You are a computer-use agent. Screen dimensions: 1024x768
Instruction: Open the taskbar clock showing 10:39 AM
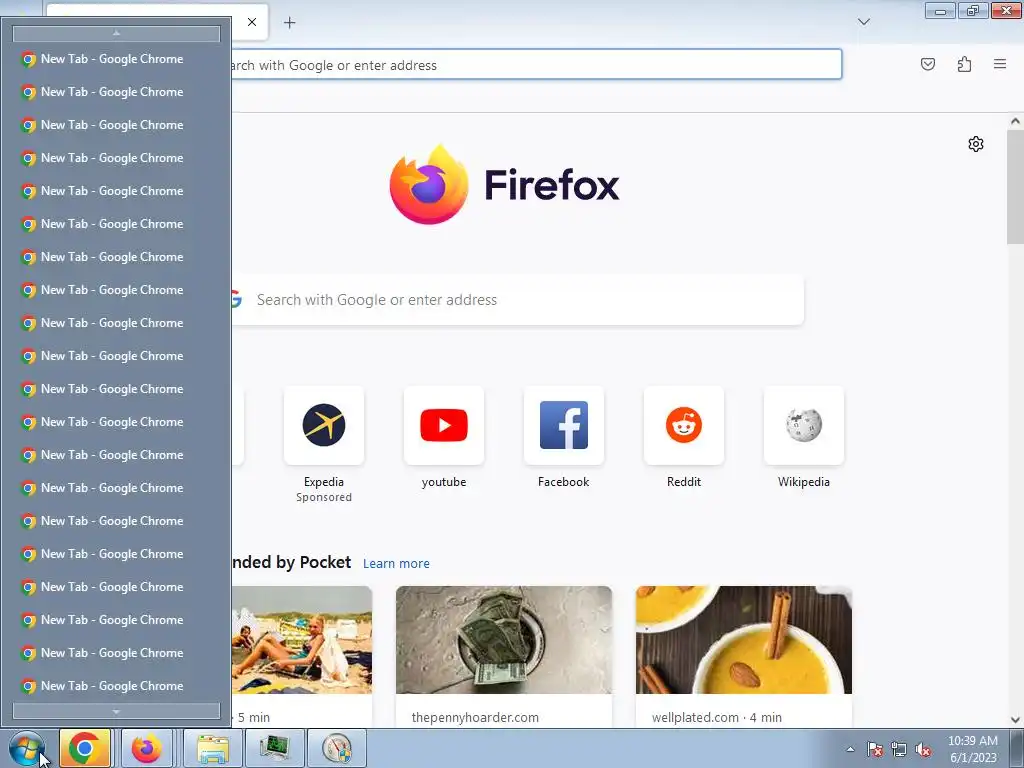972,749
